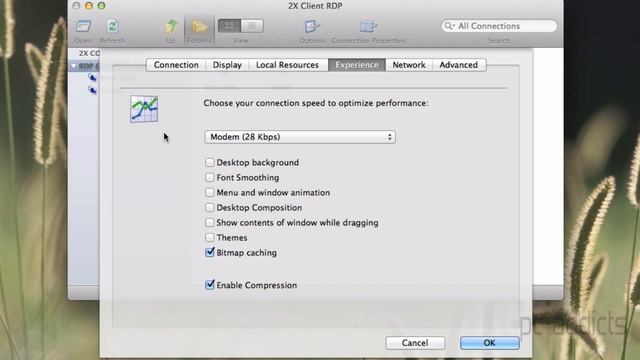This screenshot has width=640, height=360.
Task: Click the performance chart icon
Action: (x=144, y=109)
